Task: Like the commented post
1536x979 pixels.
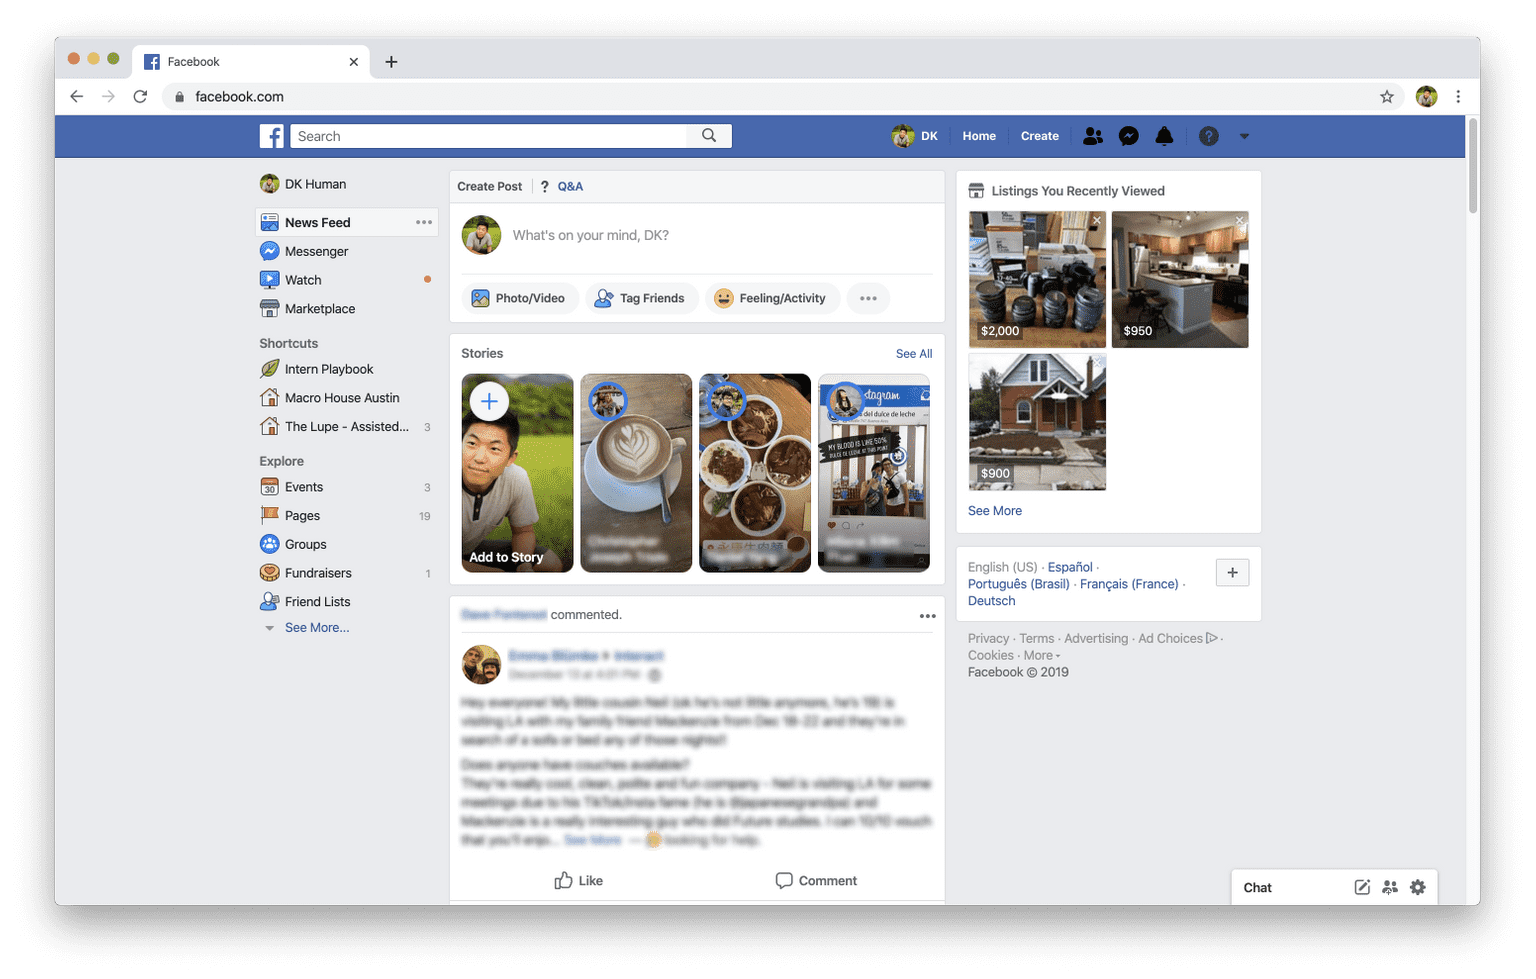Action: point(579,880)
